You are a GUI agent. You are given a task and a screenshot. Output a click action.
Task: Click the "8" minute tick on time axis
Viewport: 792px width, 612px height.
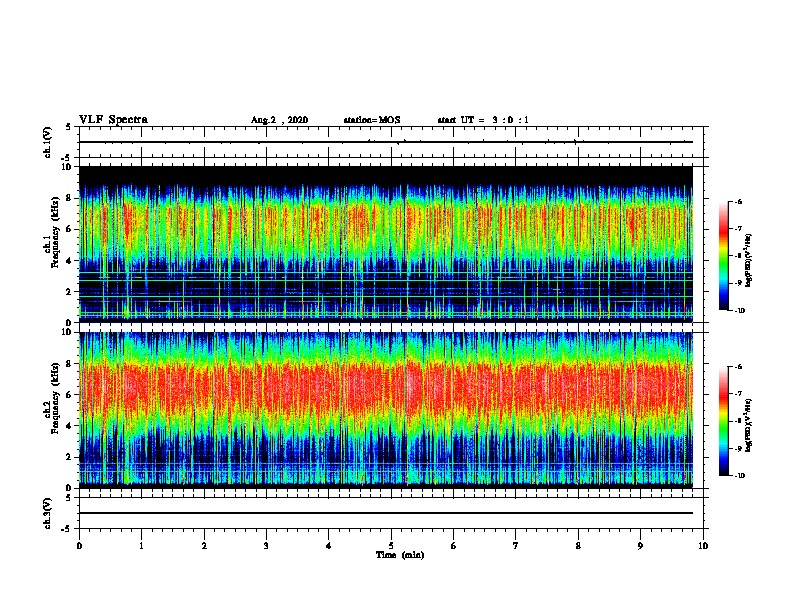coord(578,546)
